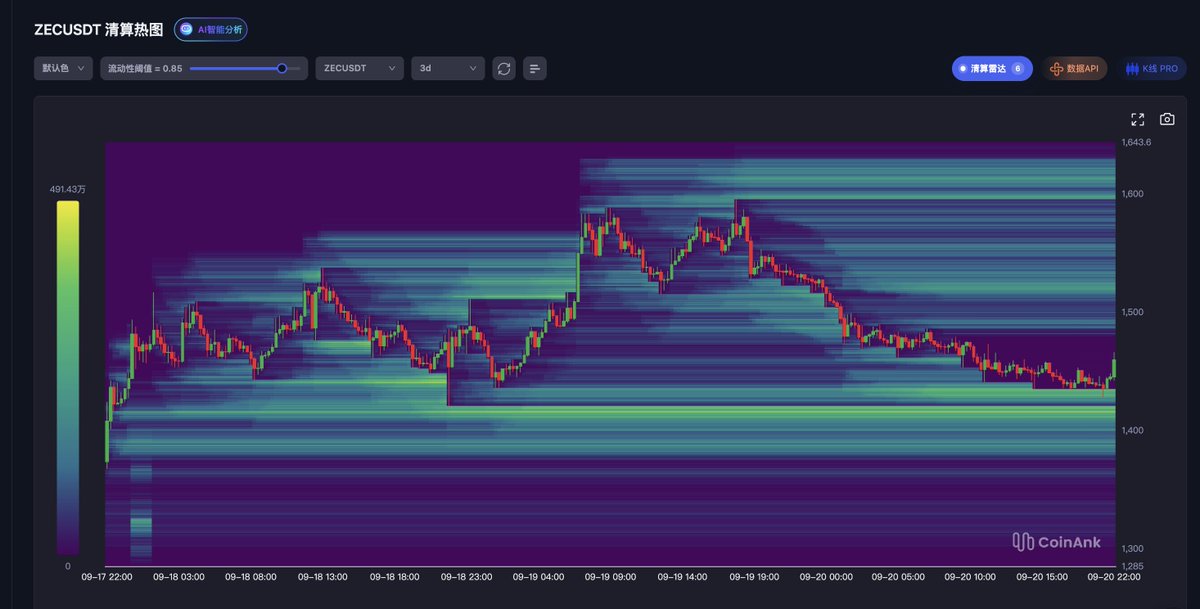This screenshot has height=609, width=1200.
Task: Click the 09-20 22:00 time label
Action: click(1114, 577)
